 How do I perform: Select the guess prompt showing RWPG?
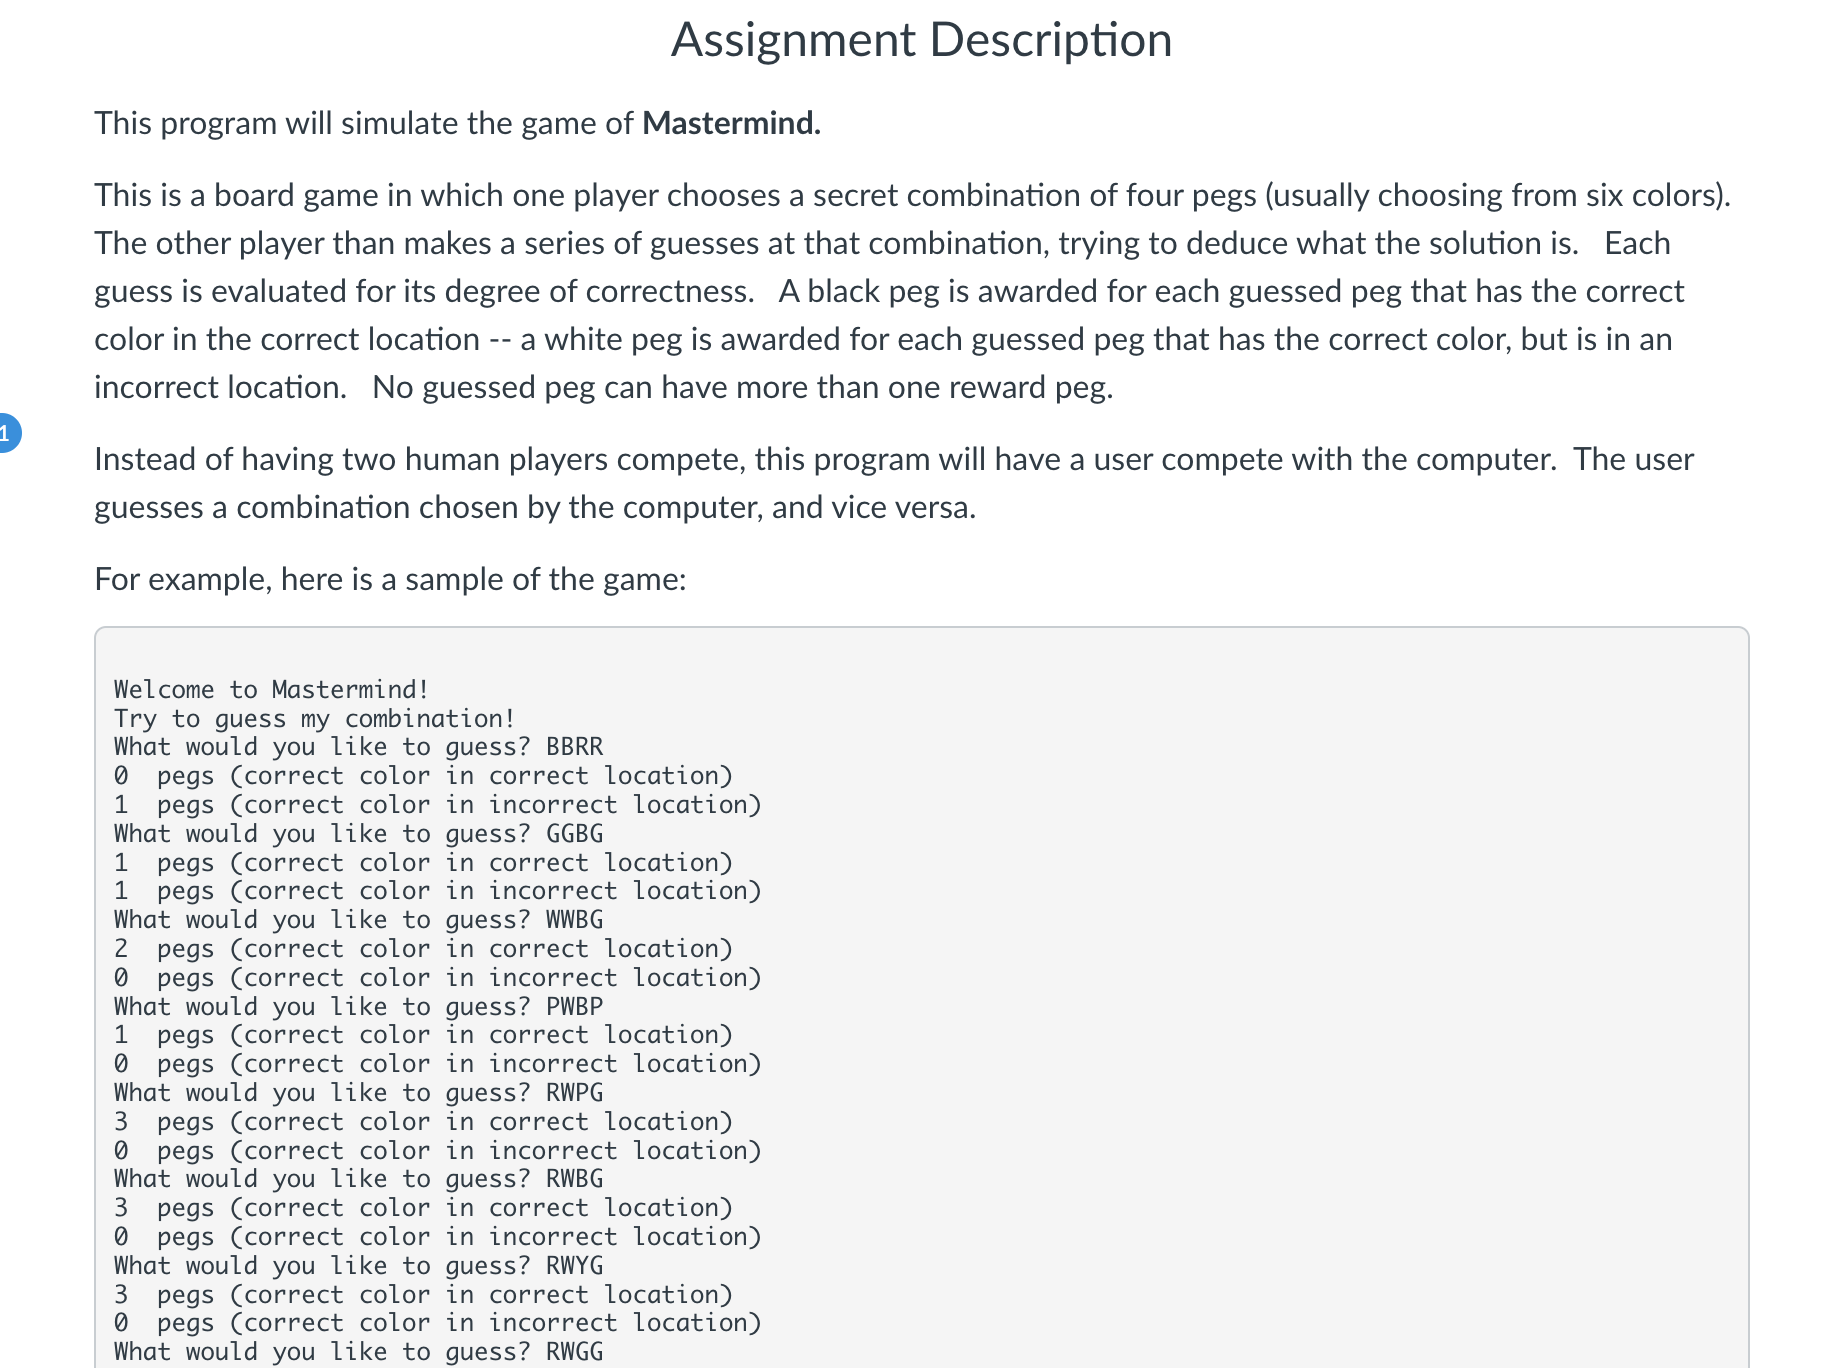click(x=358, y=1092)
